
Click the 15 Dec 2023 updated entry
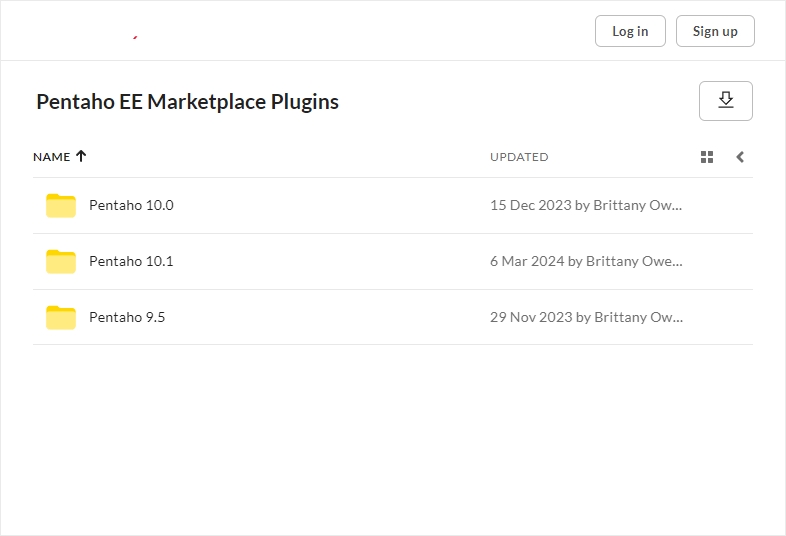click(x=585, y=205)
